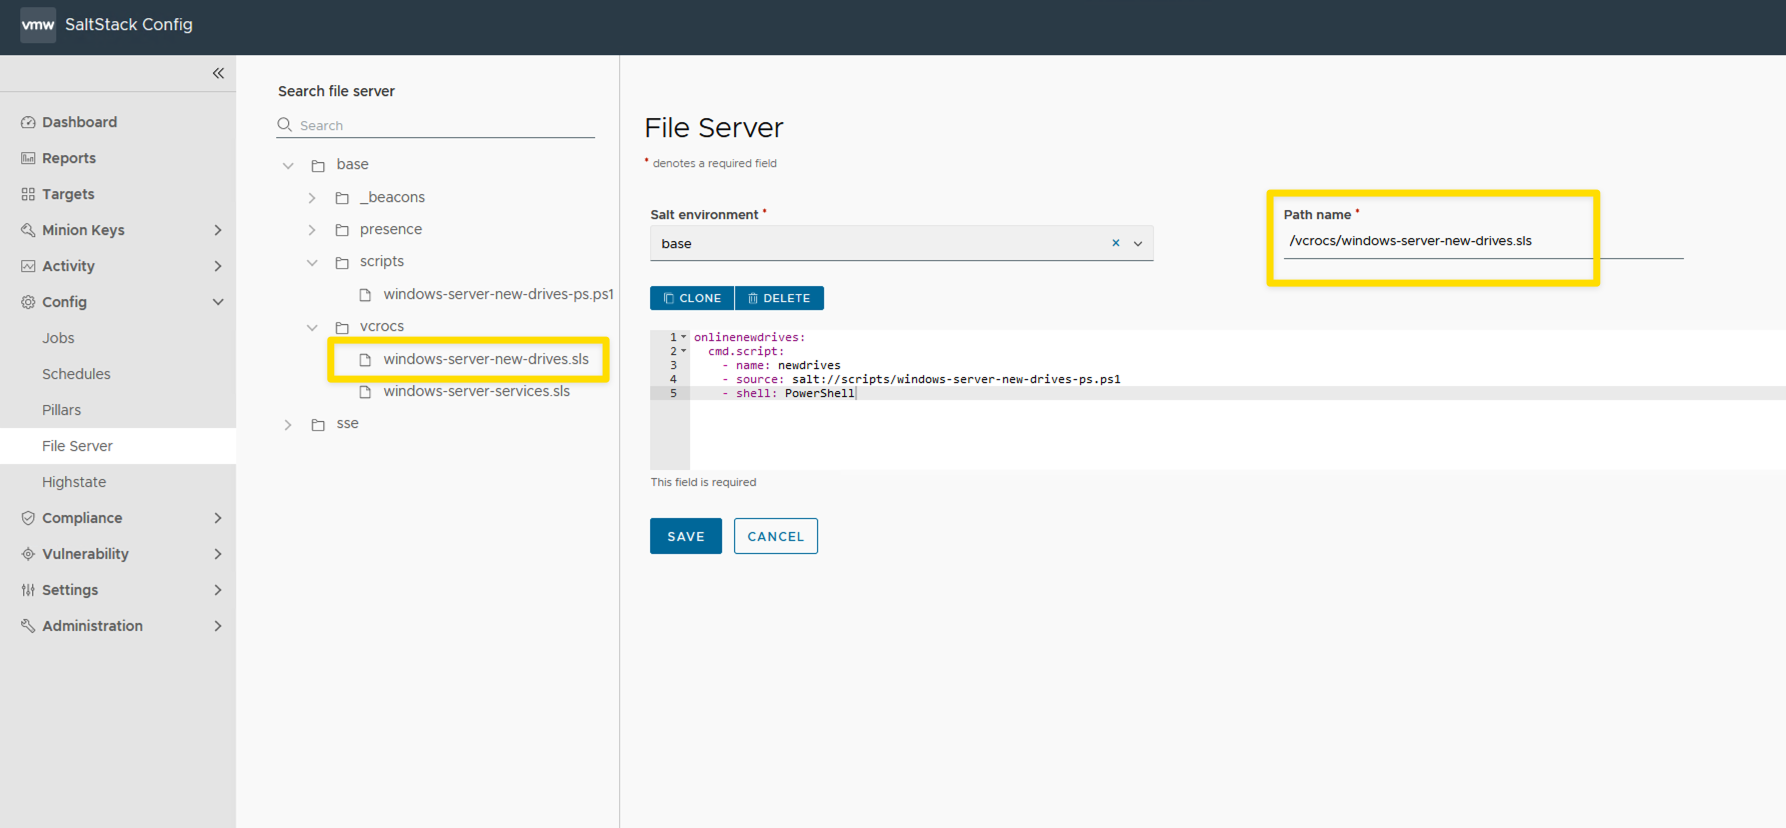Open the Pillars menu item
Viewport: 1786px width, 828px height.
click(x=61, y=410)
